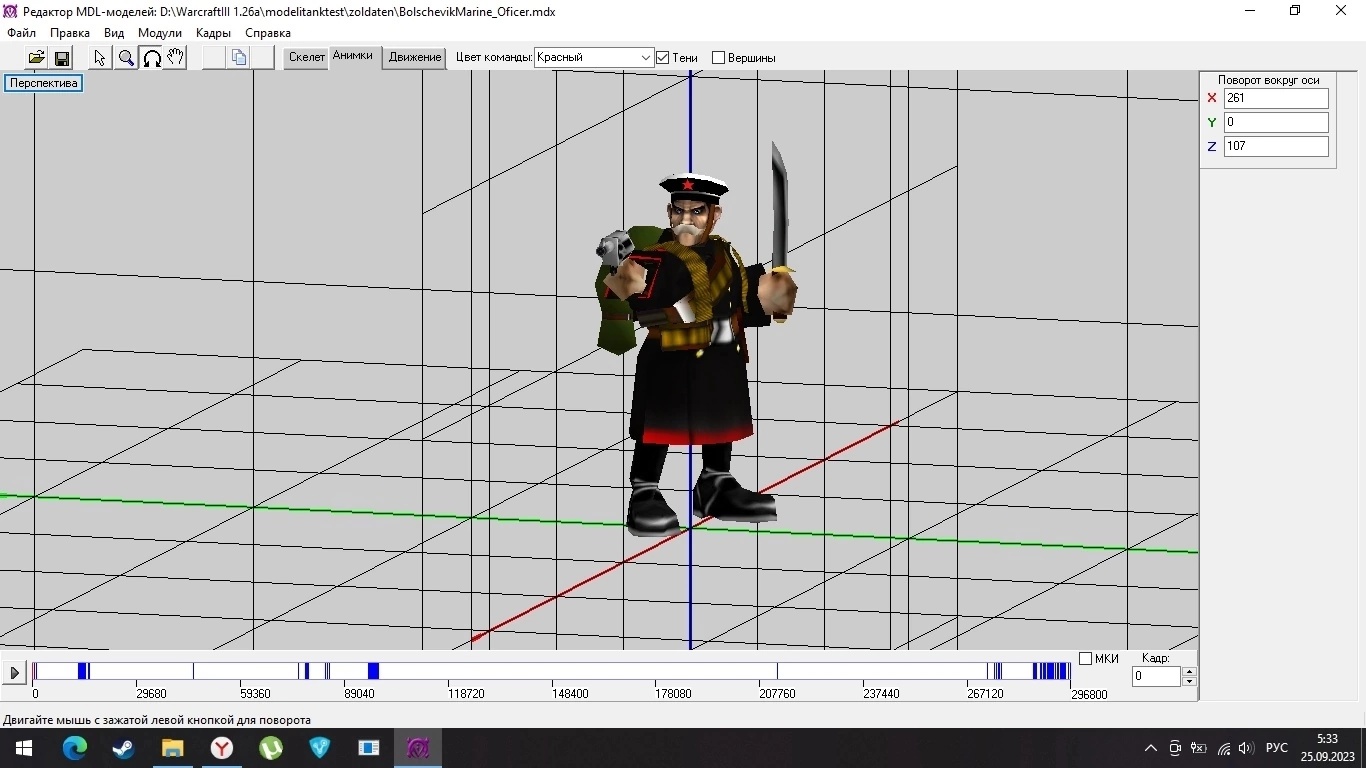Switch the РУС input language indicator
Image resolution: width=1366 pixels, height=768 pixels.
tap(1276, 748)
